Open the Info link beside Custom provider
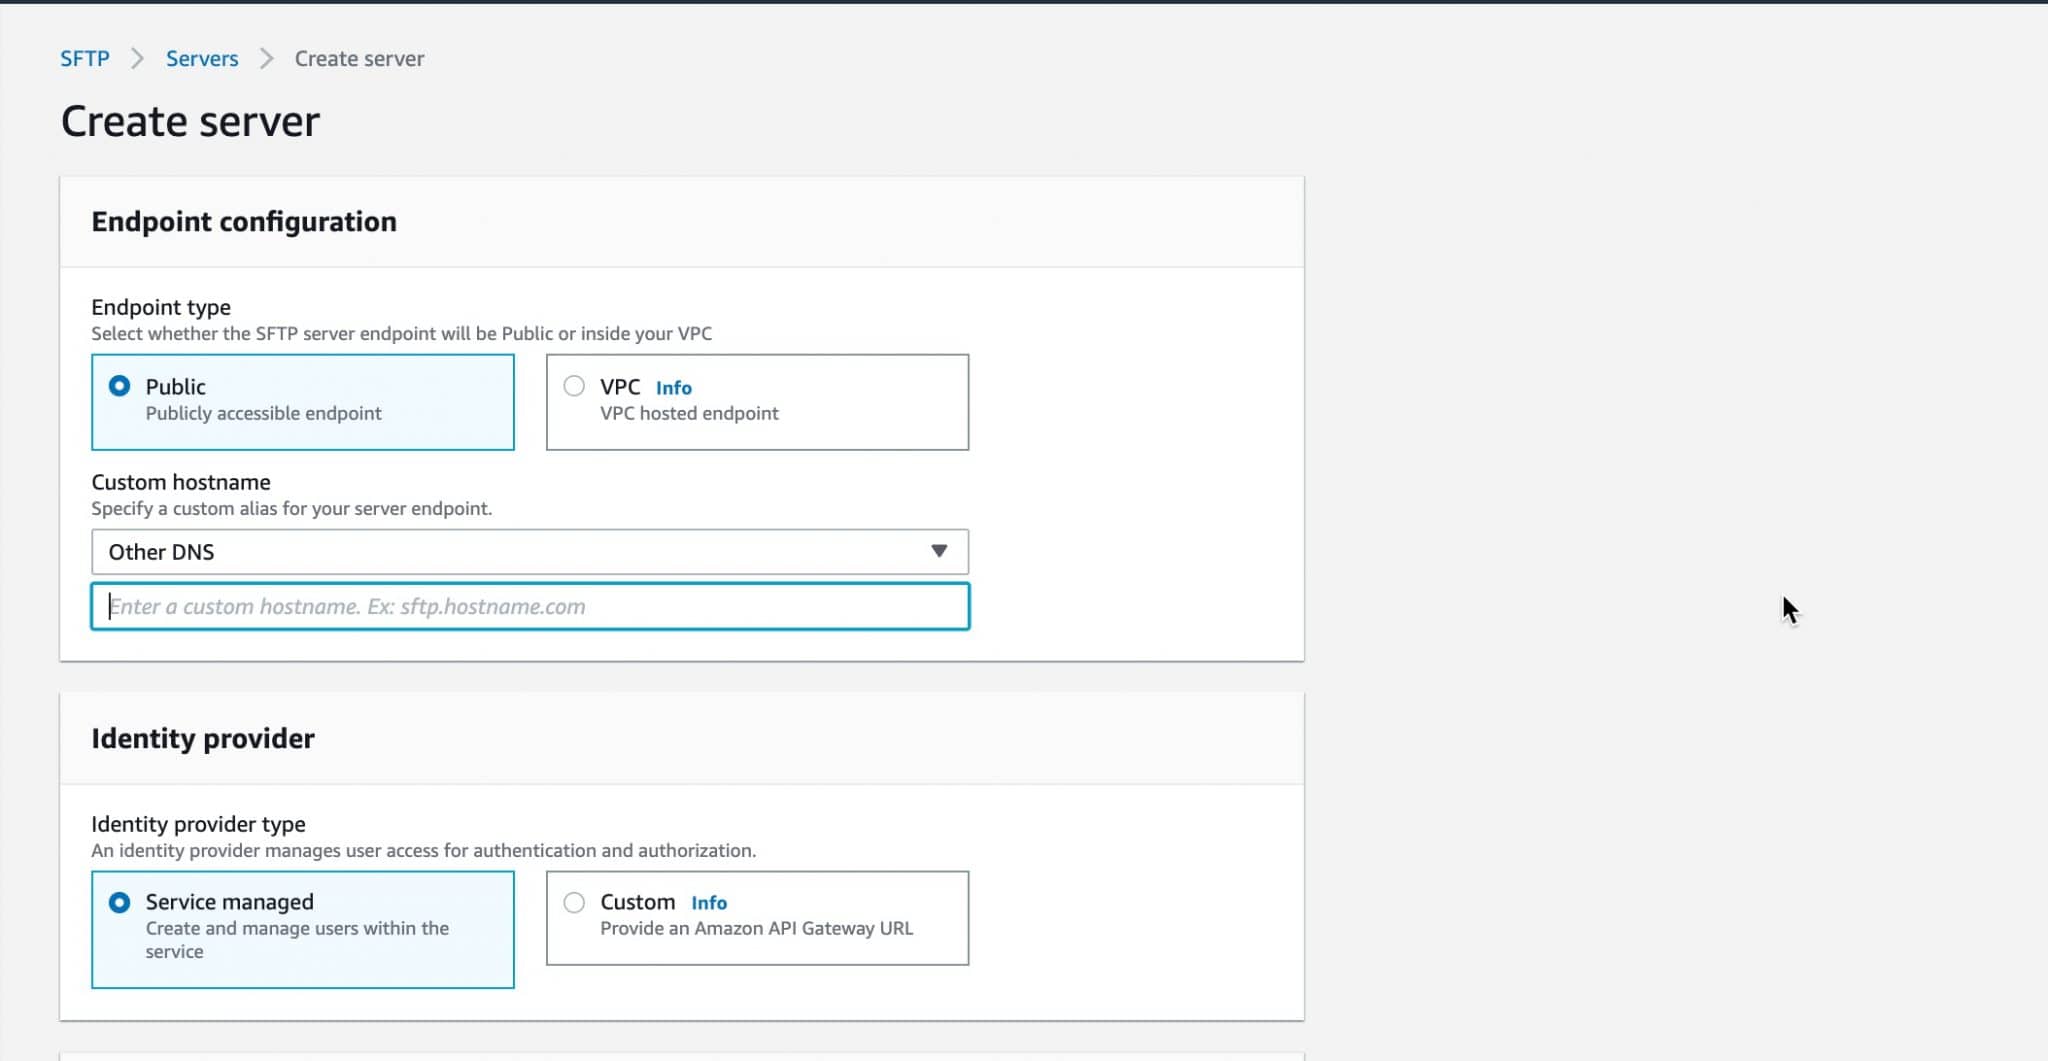 click(x=709, y=902)
